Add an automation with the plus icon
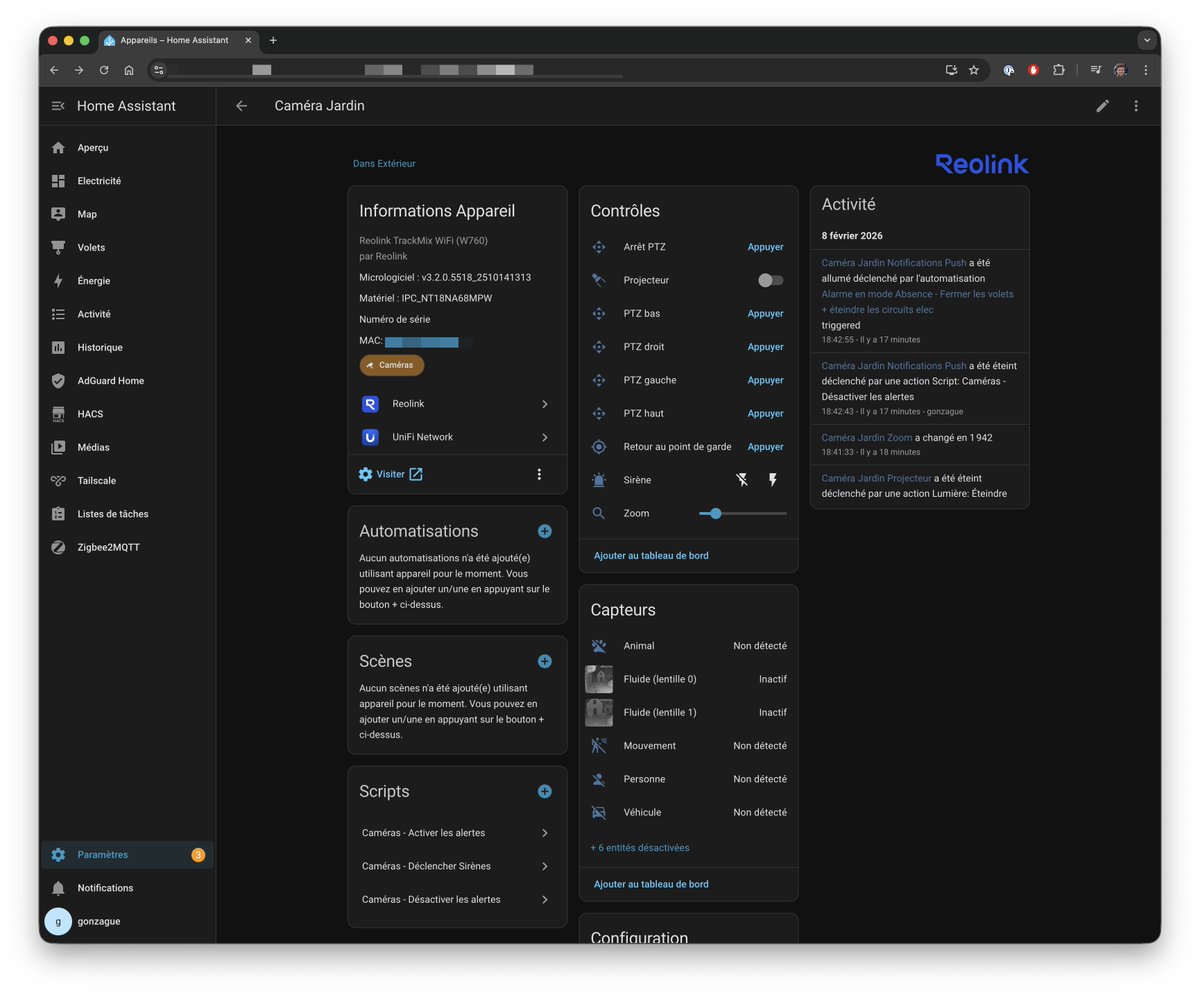 tap(544, 531)
